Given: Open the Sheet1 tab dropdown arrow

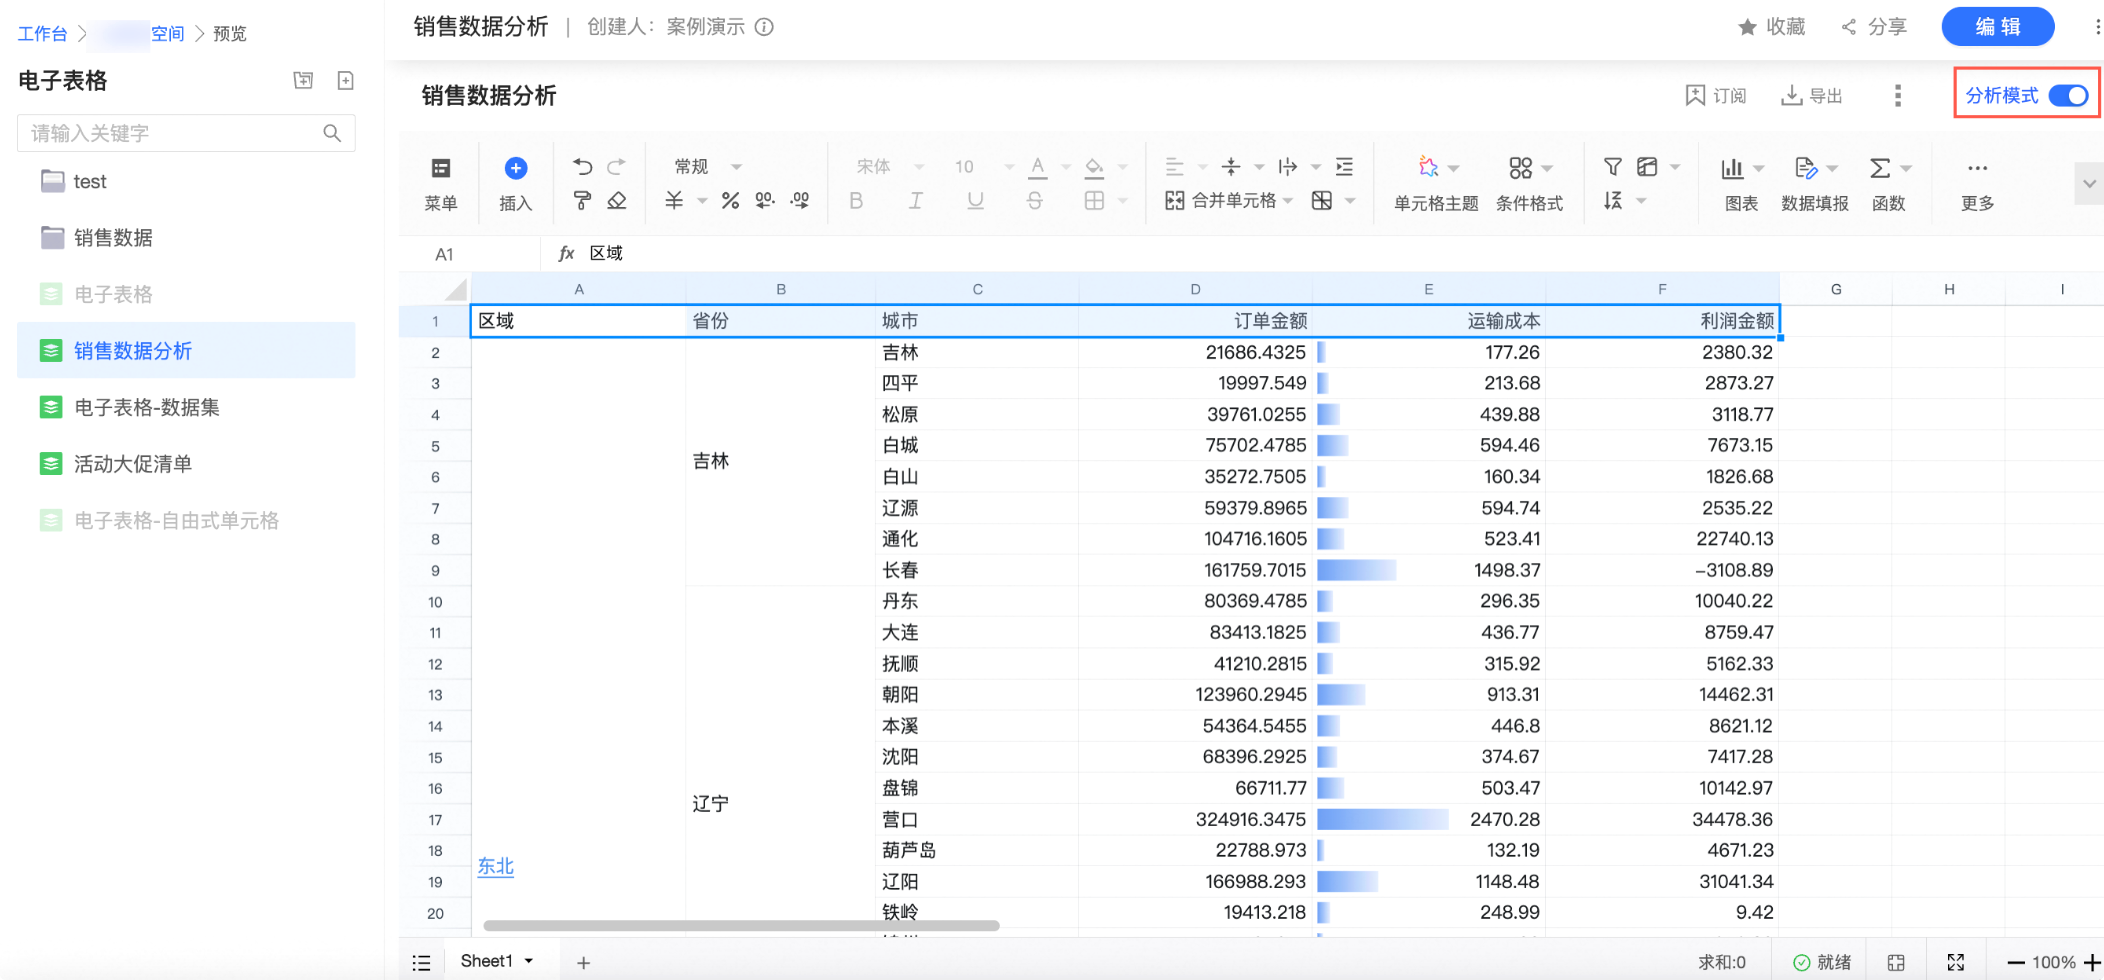Looking at the screenshot, I should click(529, 961).
